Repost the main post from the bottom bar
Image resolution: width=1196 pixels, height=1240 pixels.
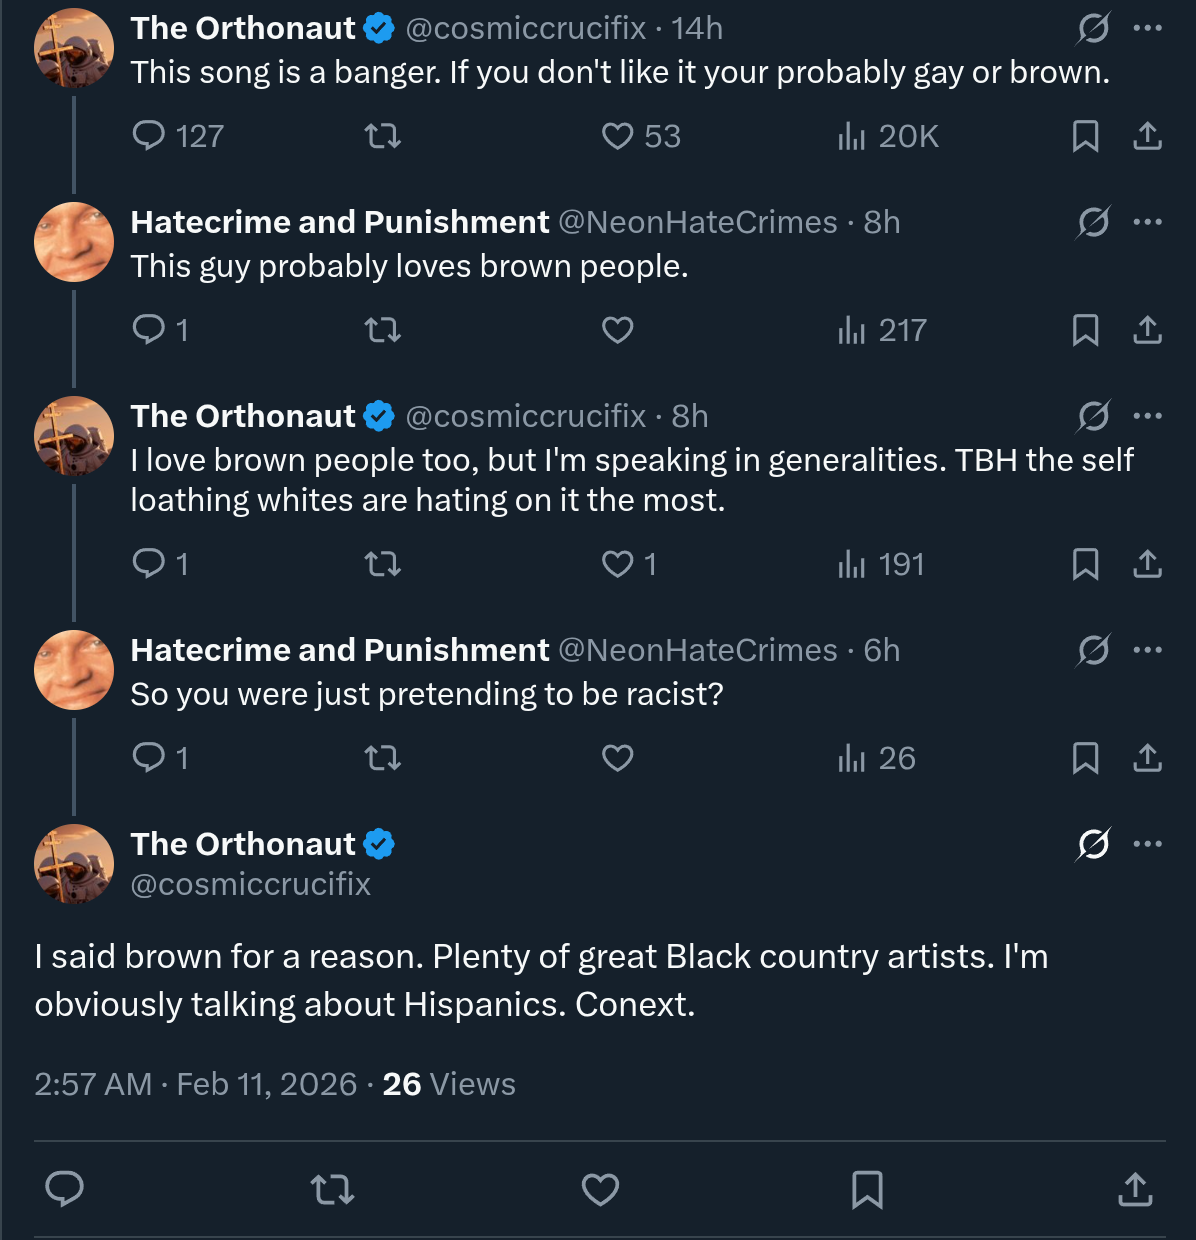point(332,1189)
